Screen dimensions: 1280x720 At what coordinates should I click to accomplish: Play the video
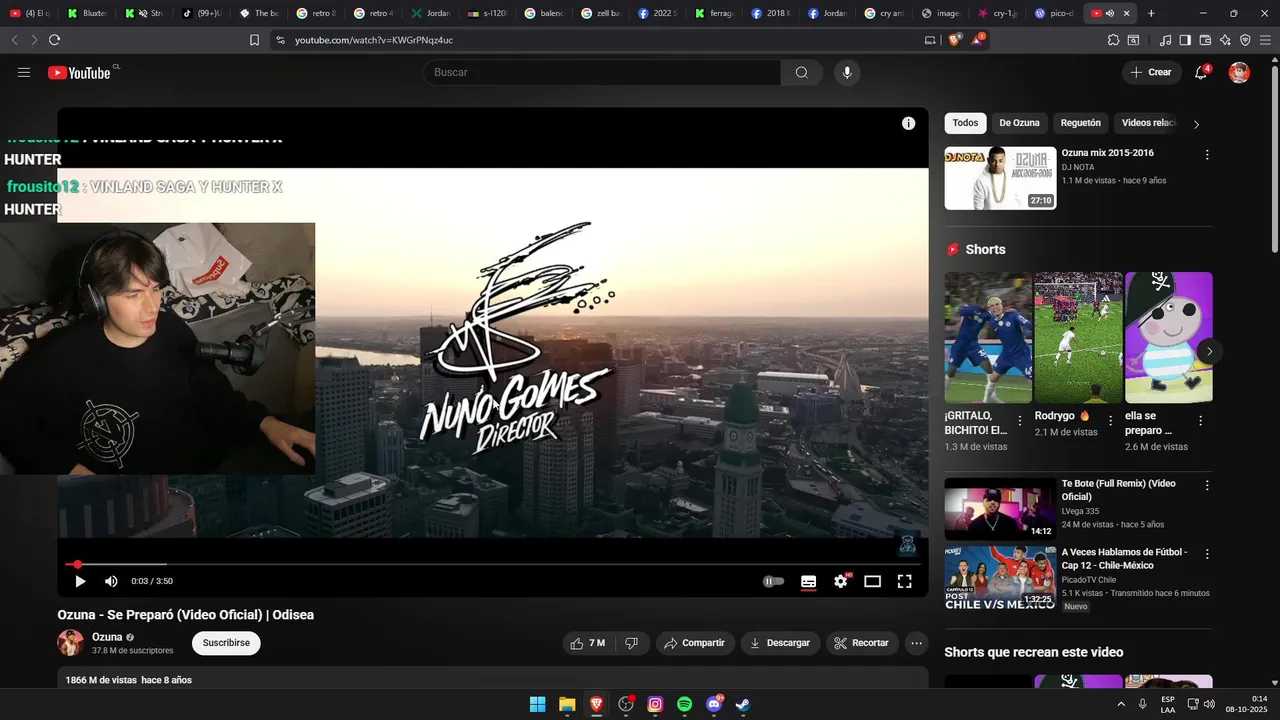80,581
